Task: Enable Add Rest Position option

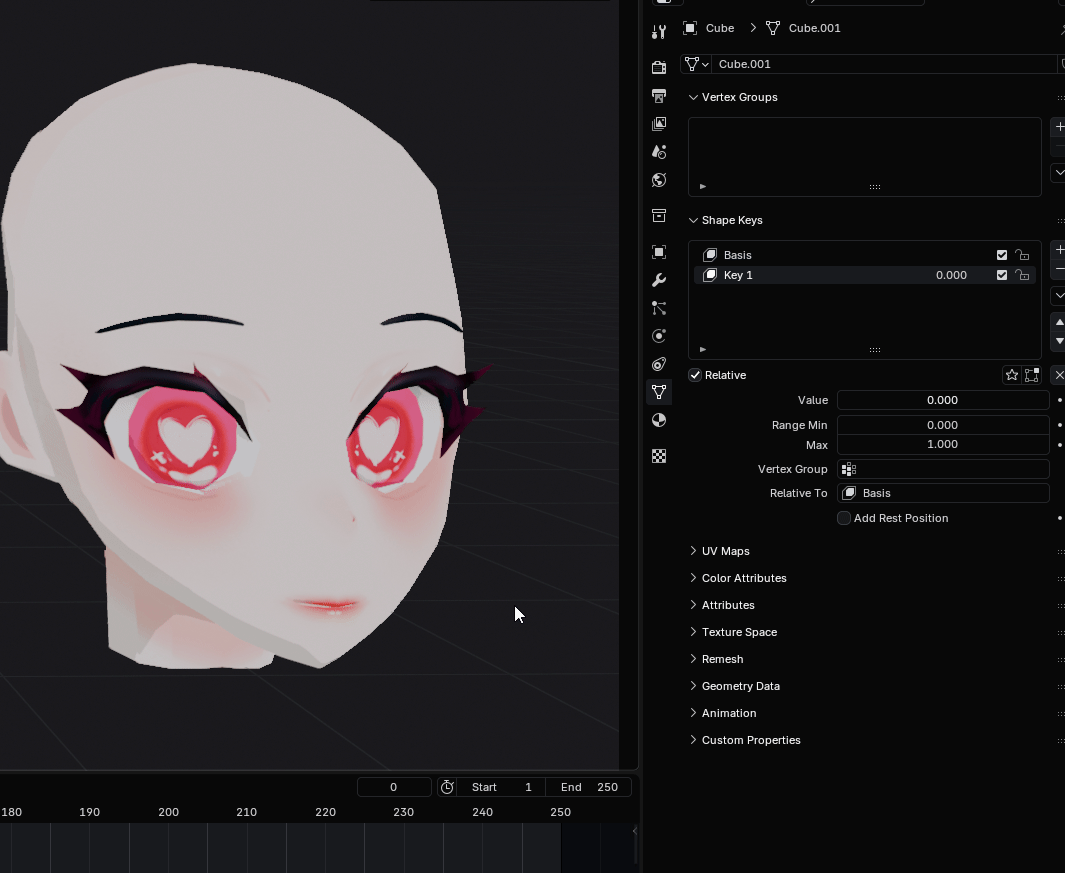Action: click(844, 518)
